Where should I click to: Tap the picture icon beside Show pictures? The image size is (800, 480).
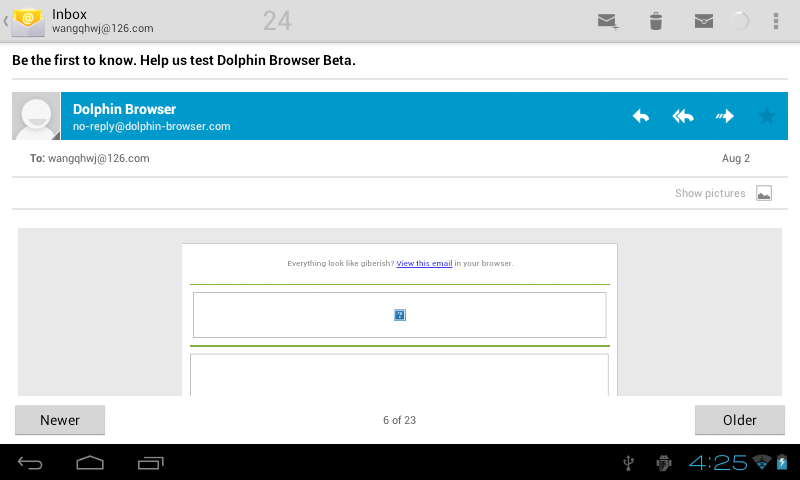click(x=764, y=193)
